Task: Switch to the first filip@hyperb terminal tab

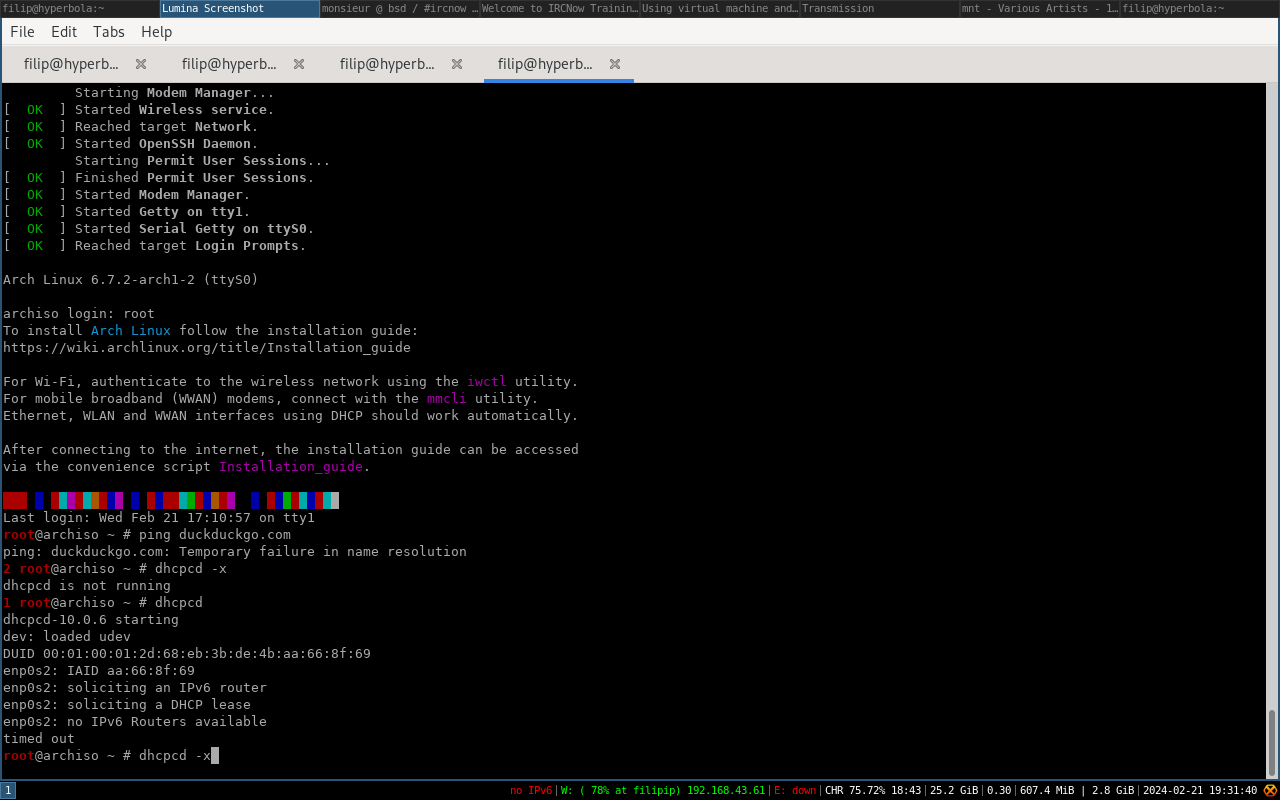Action: click(71, 64)
